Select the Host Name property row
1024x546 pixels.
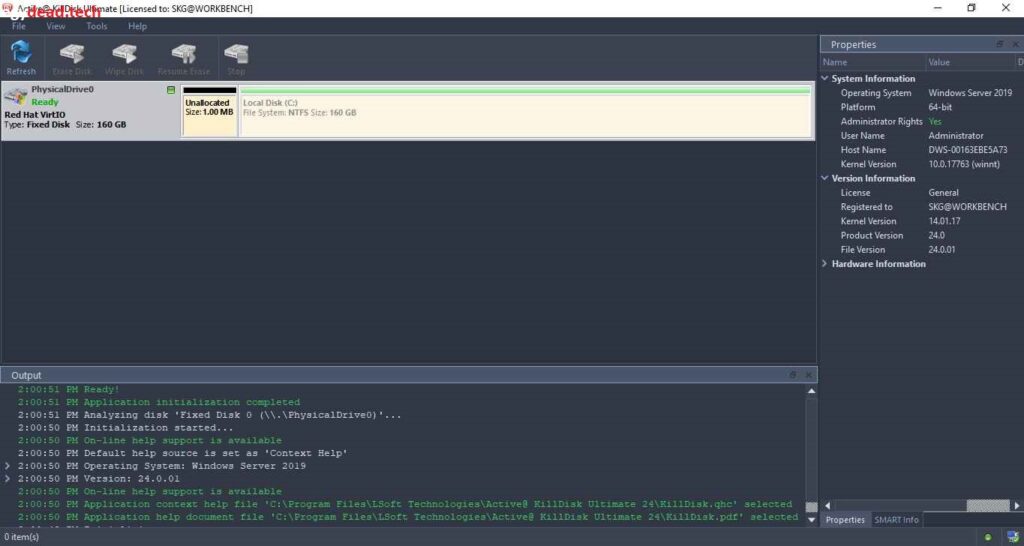(x=921, y=150)
